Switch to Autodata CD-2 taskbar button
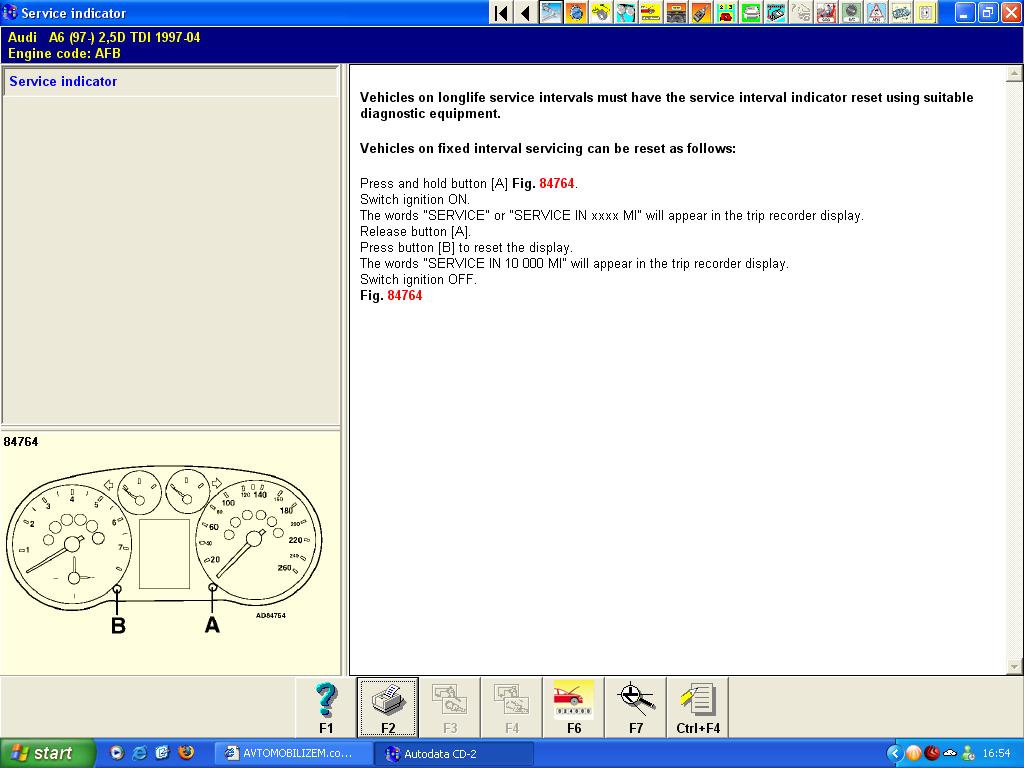 tap(455, 754)
